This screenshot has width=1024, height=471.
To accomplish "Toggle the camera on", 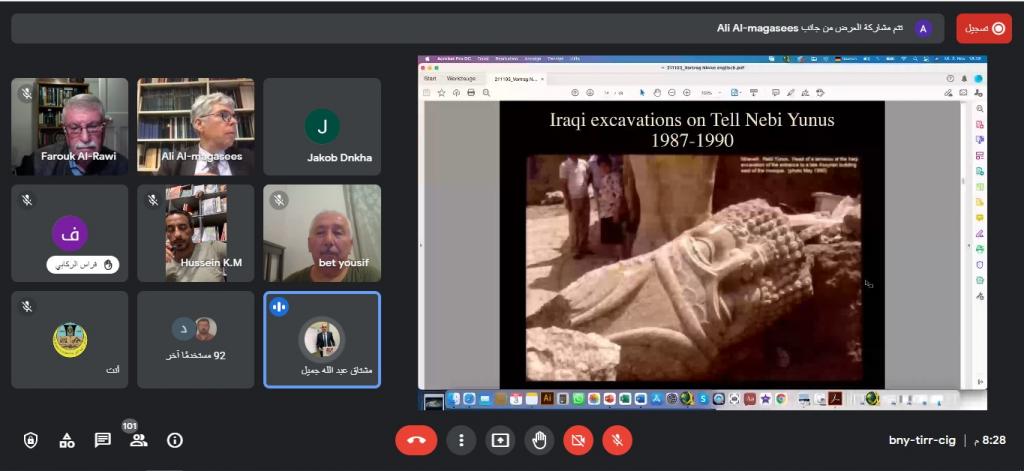I will (577, 440).
